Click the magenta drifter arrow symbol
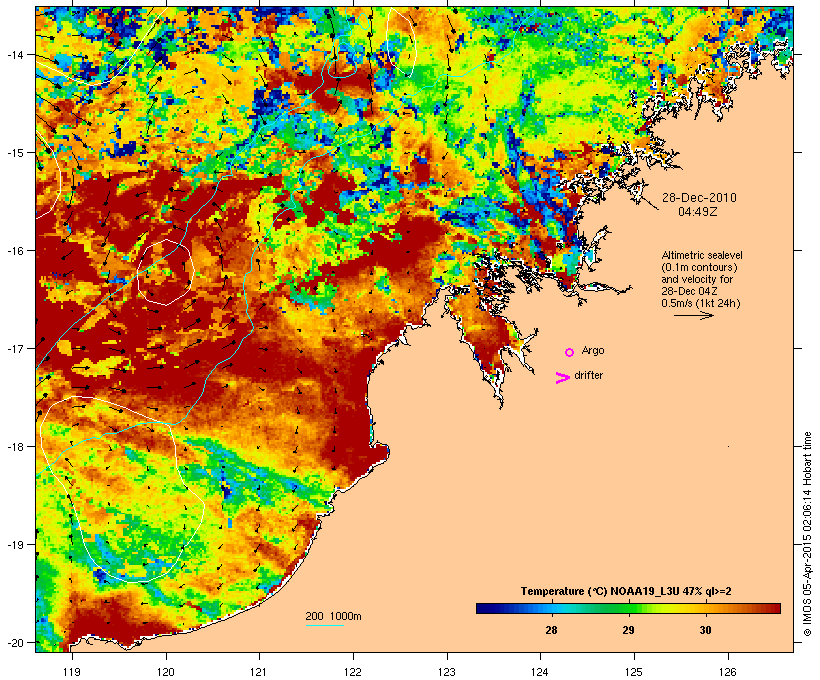The height and width of the screenshot is (680, 820). point(562,378)
